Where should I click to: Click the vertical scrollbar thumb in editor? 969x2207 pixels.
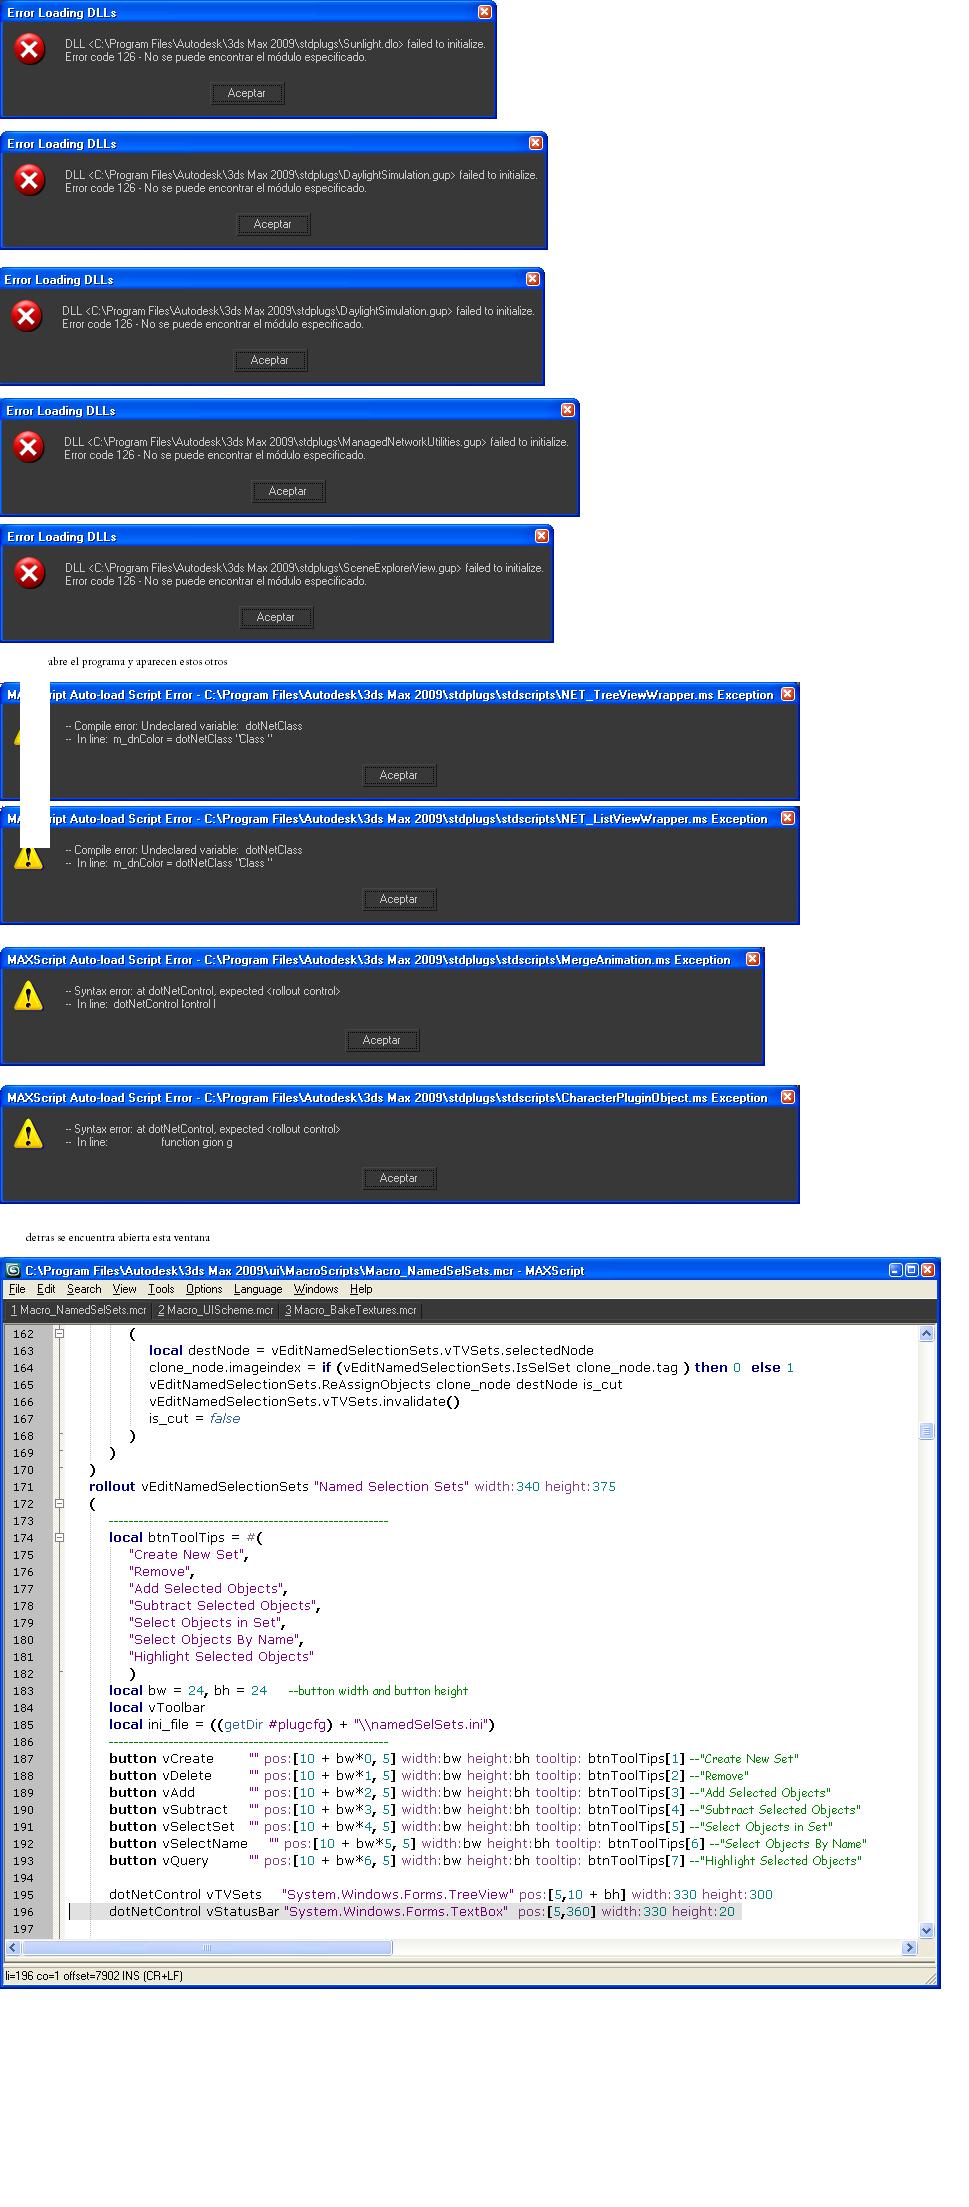click(926, 1431)
